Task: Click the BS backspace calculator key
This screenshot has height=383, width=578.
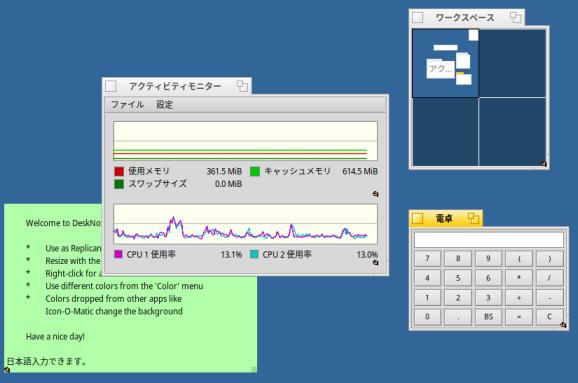Action: pyautogui.click(x=488, y=317)
